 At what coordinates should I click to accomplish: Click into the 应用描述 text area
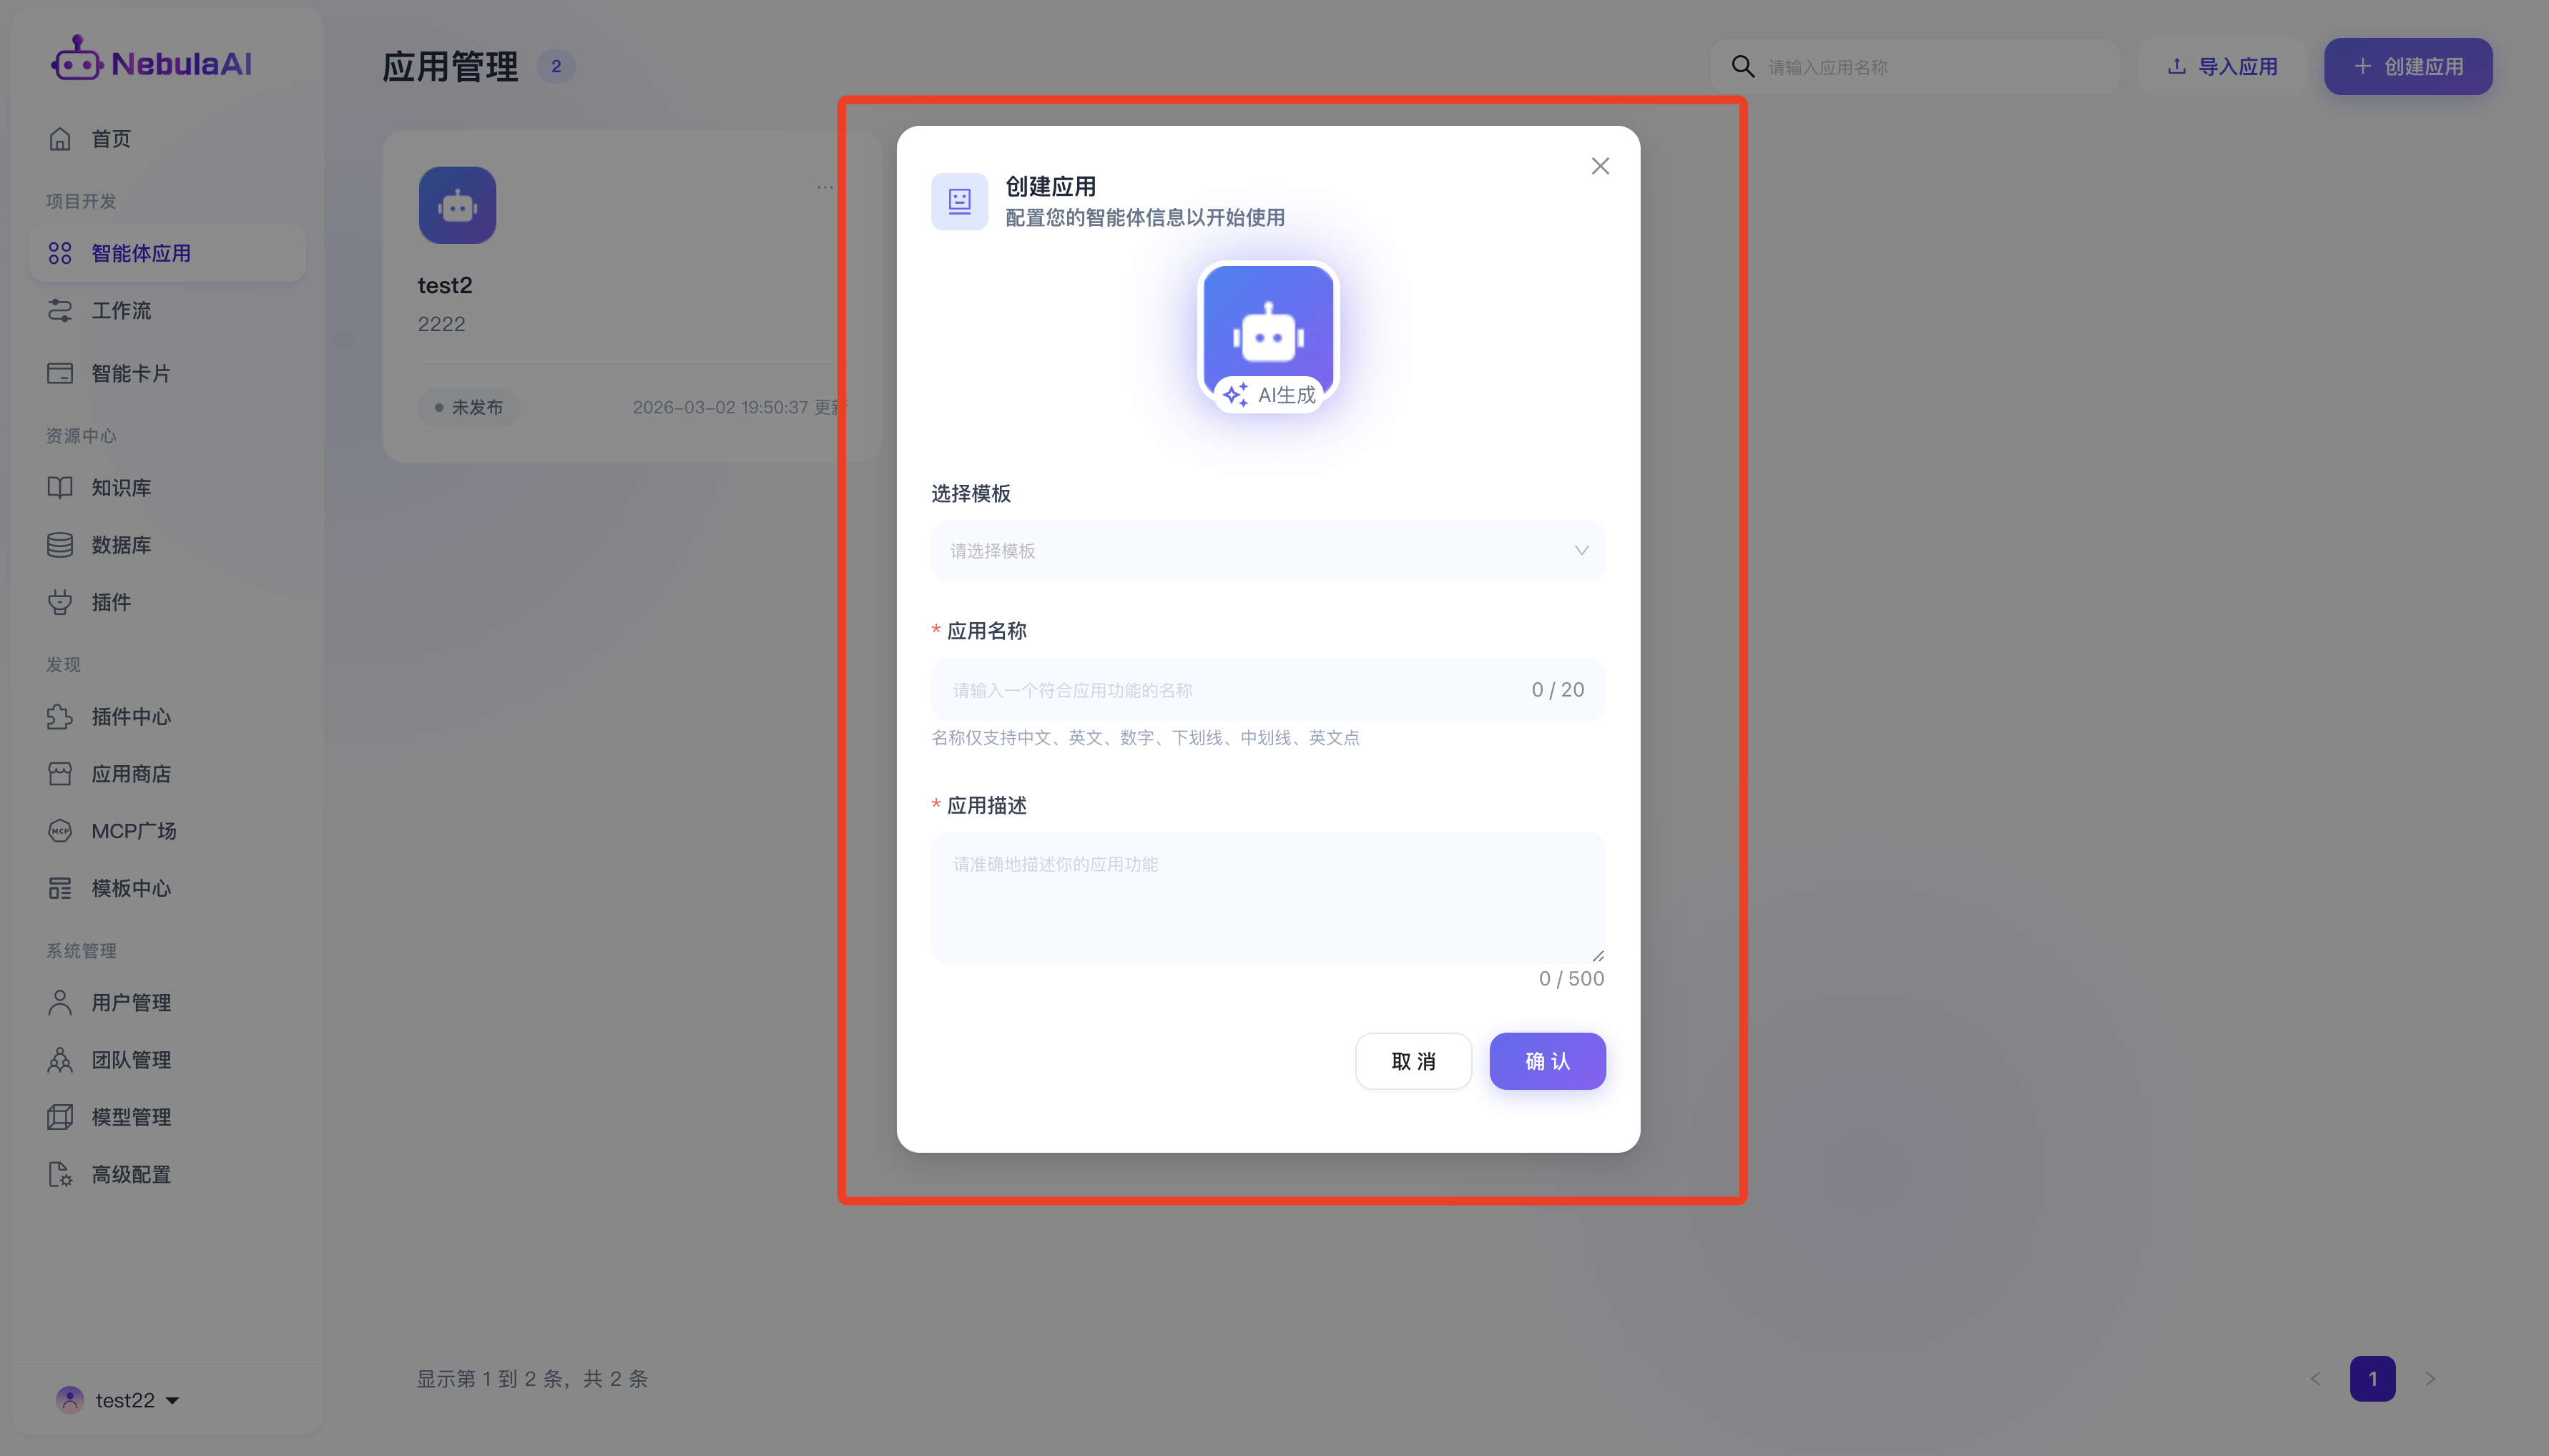click(x=1267, y=897)
